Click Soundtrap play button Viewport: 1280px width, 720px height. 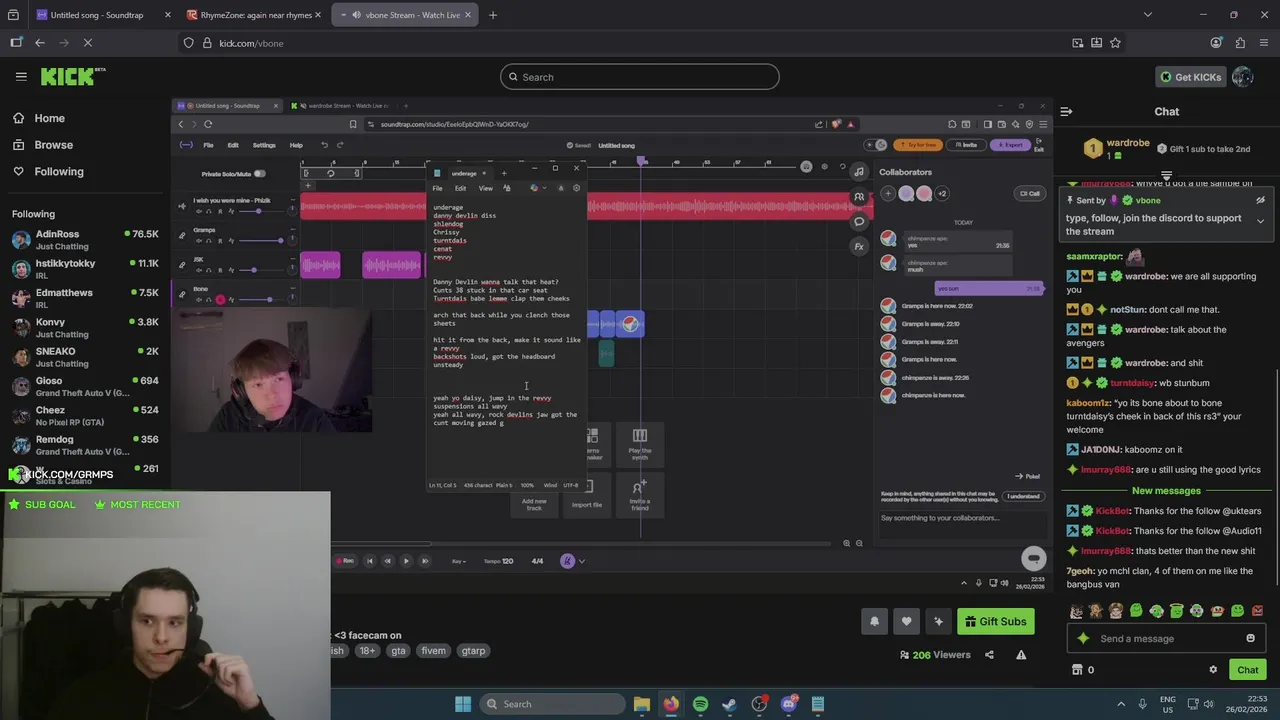point(405,561)
